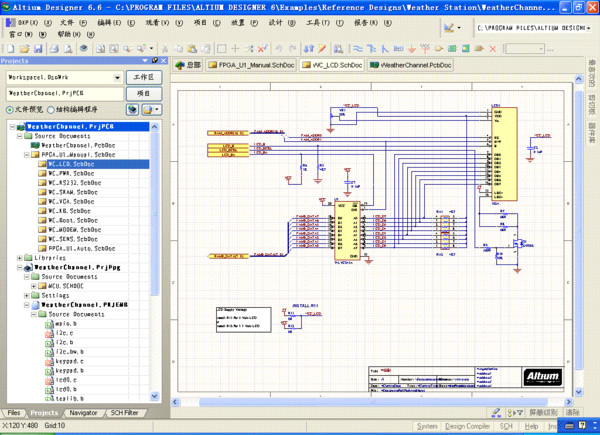Switch to the WeatherChannel.PcbDoc document tab
600x435 pixels.
pyautogui.click(x=411, y=65)
